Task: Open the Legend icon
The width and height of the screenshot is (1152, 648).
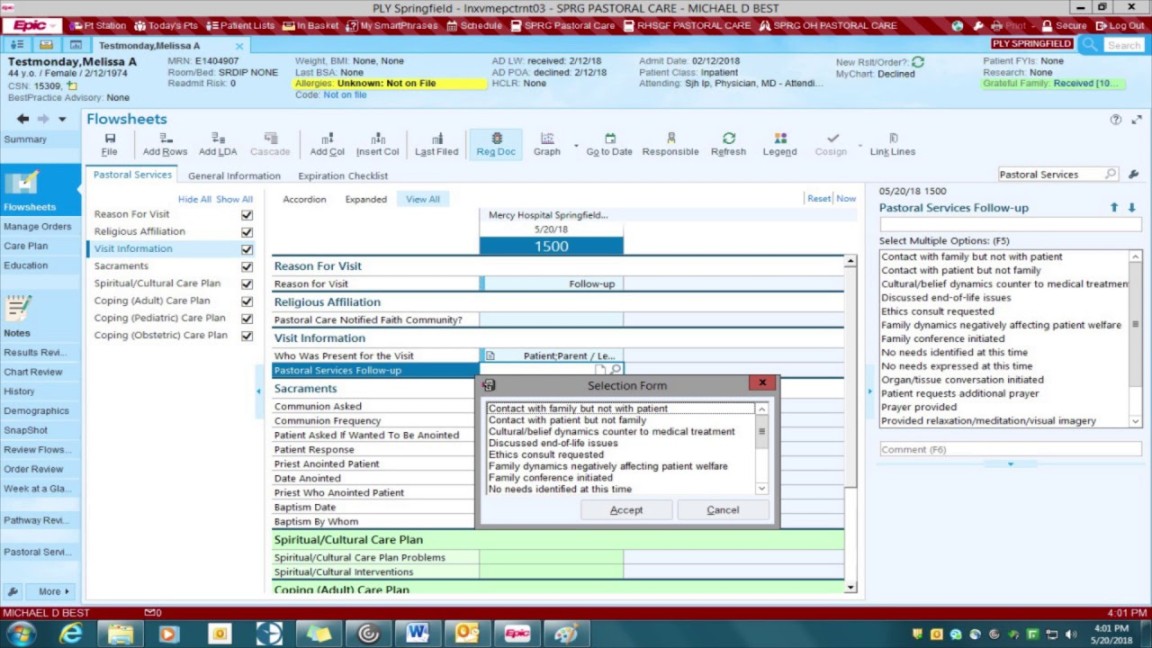Action: [779, 144]
